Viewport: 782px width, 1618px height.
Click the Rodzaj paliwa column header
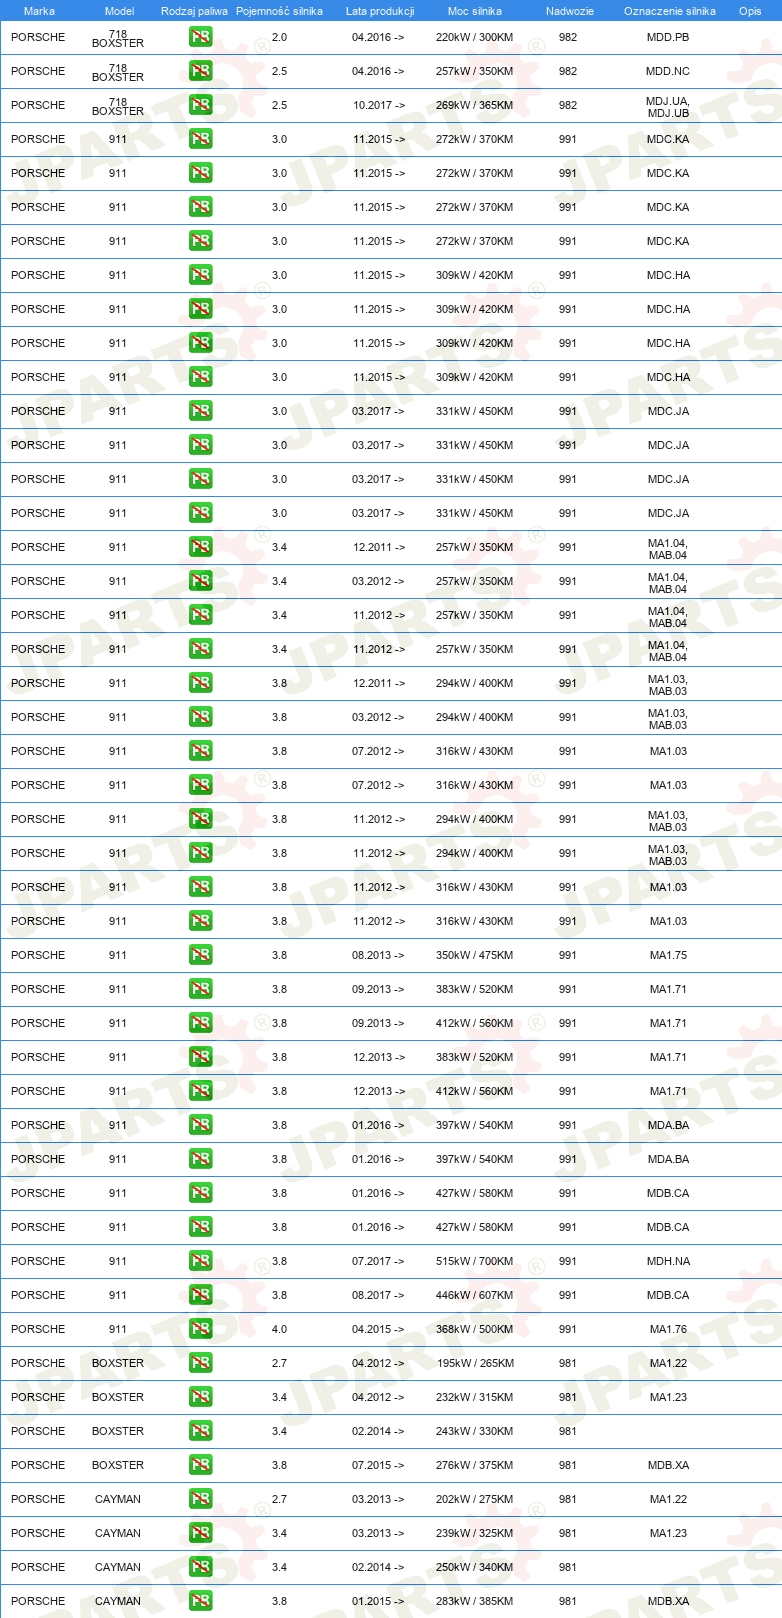click(x=194, y=11)
